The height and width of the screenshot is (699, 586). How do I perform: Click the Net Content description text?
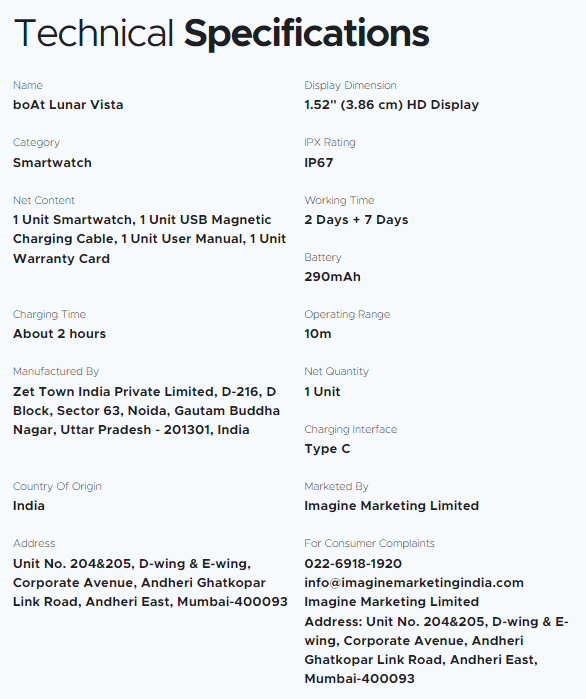[149, 239]
